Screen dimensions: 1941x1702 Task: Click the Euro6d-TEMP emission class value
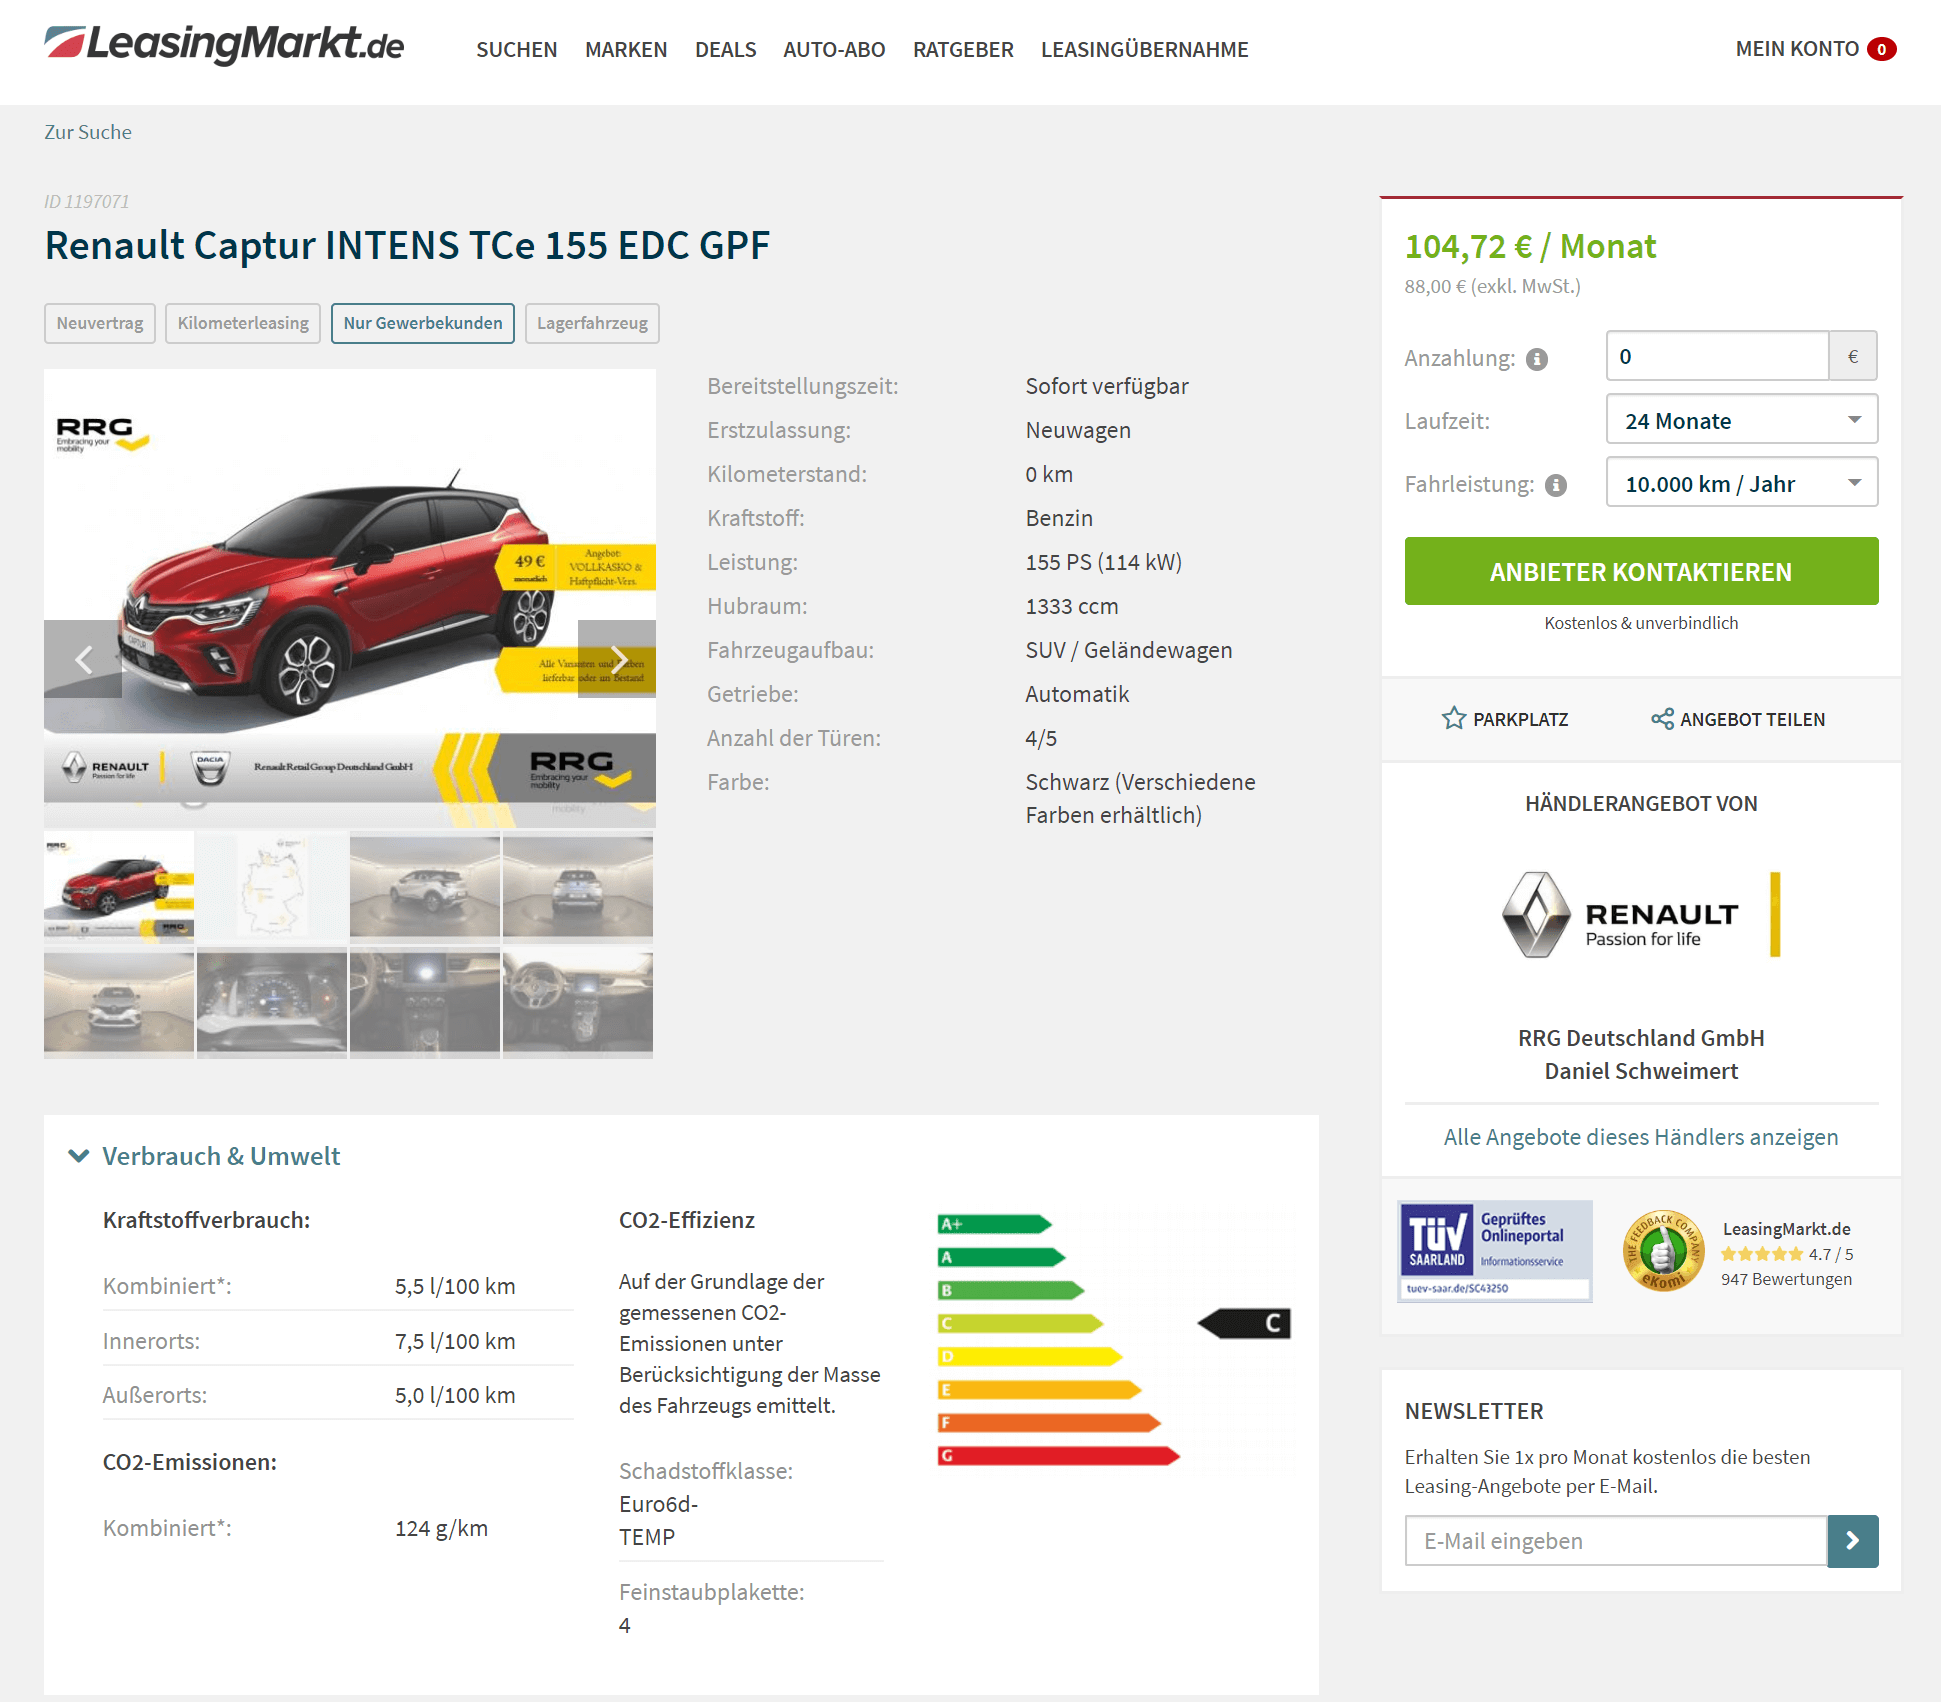pos(658,1520)
